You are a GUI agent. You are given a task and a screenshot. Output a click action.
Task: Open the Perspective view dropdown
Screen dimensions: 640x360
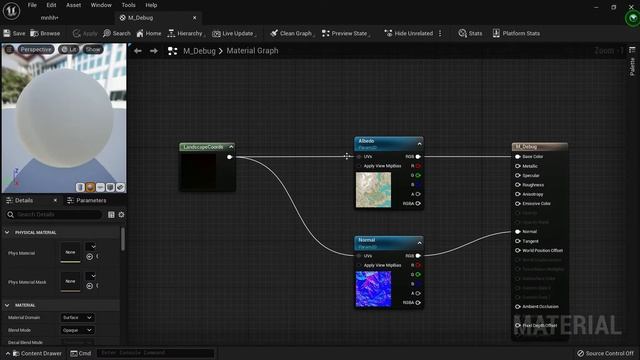pos(36,49)
